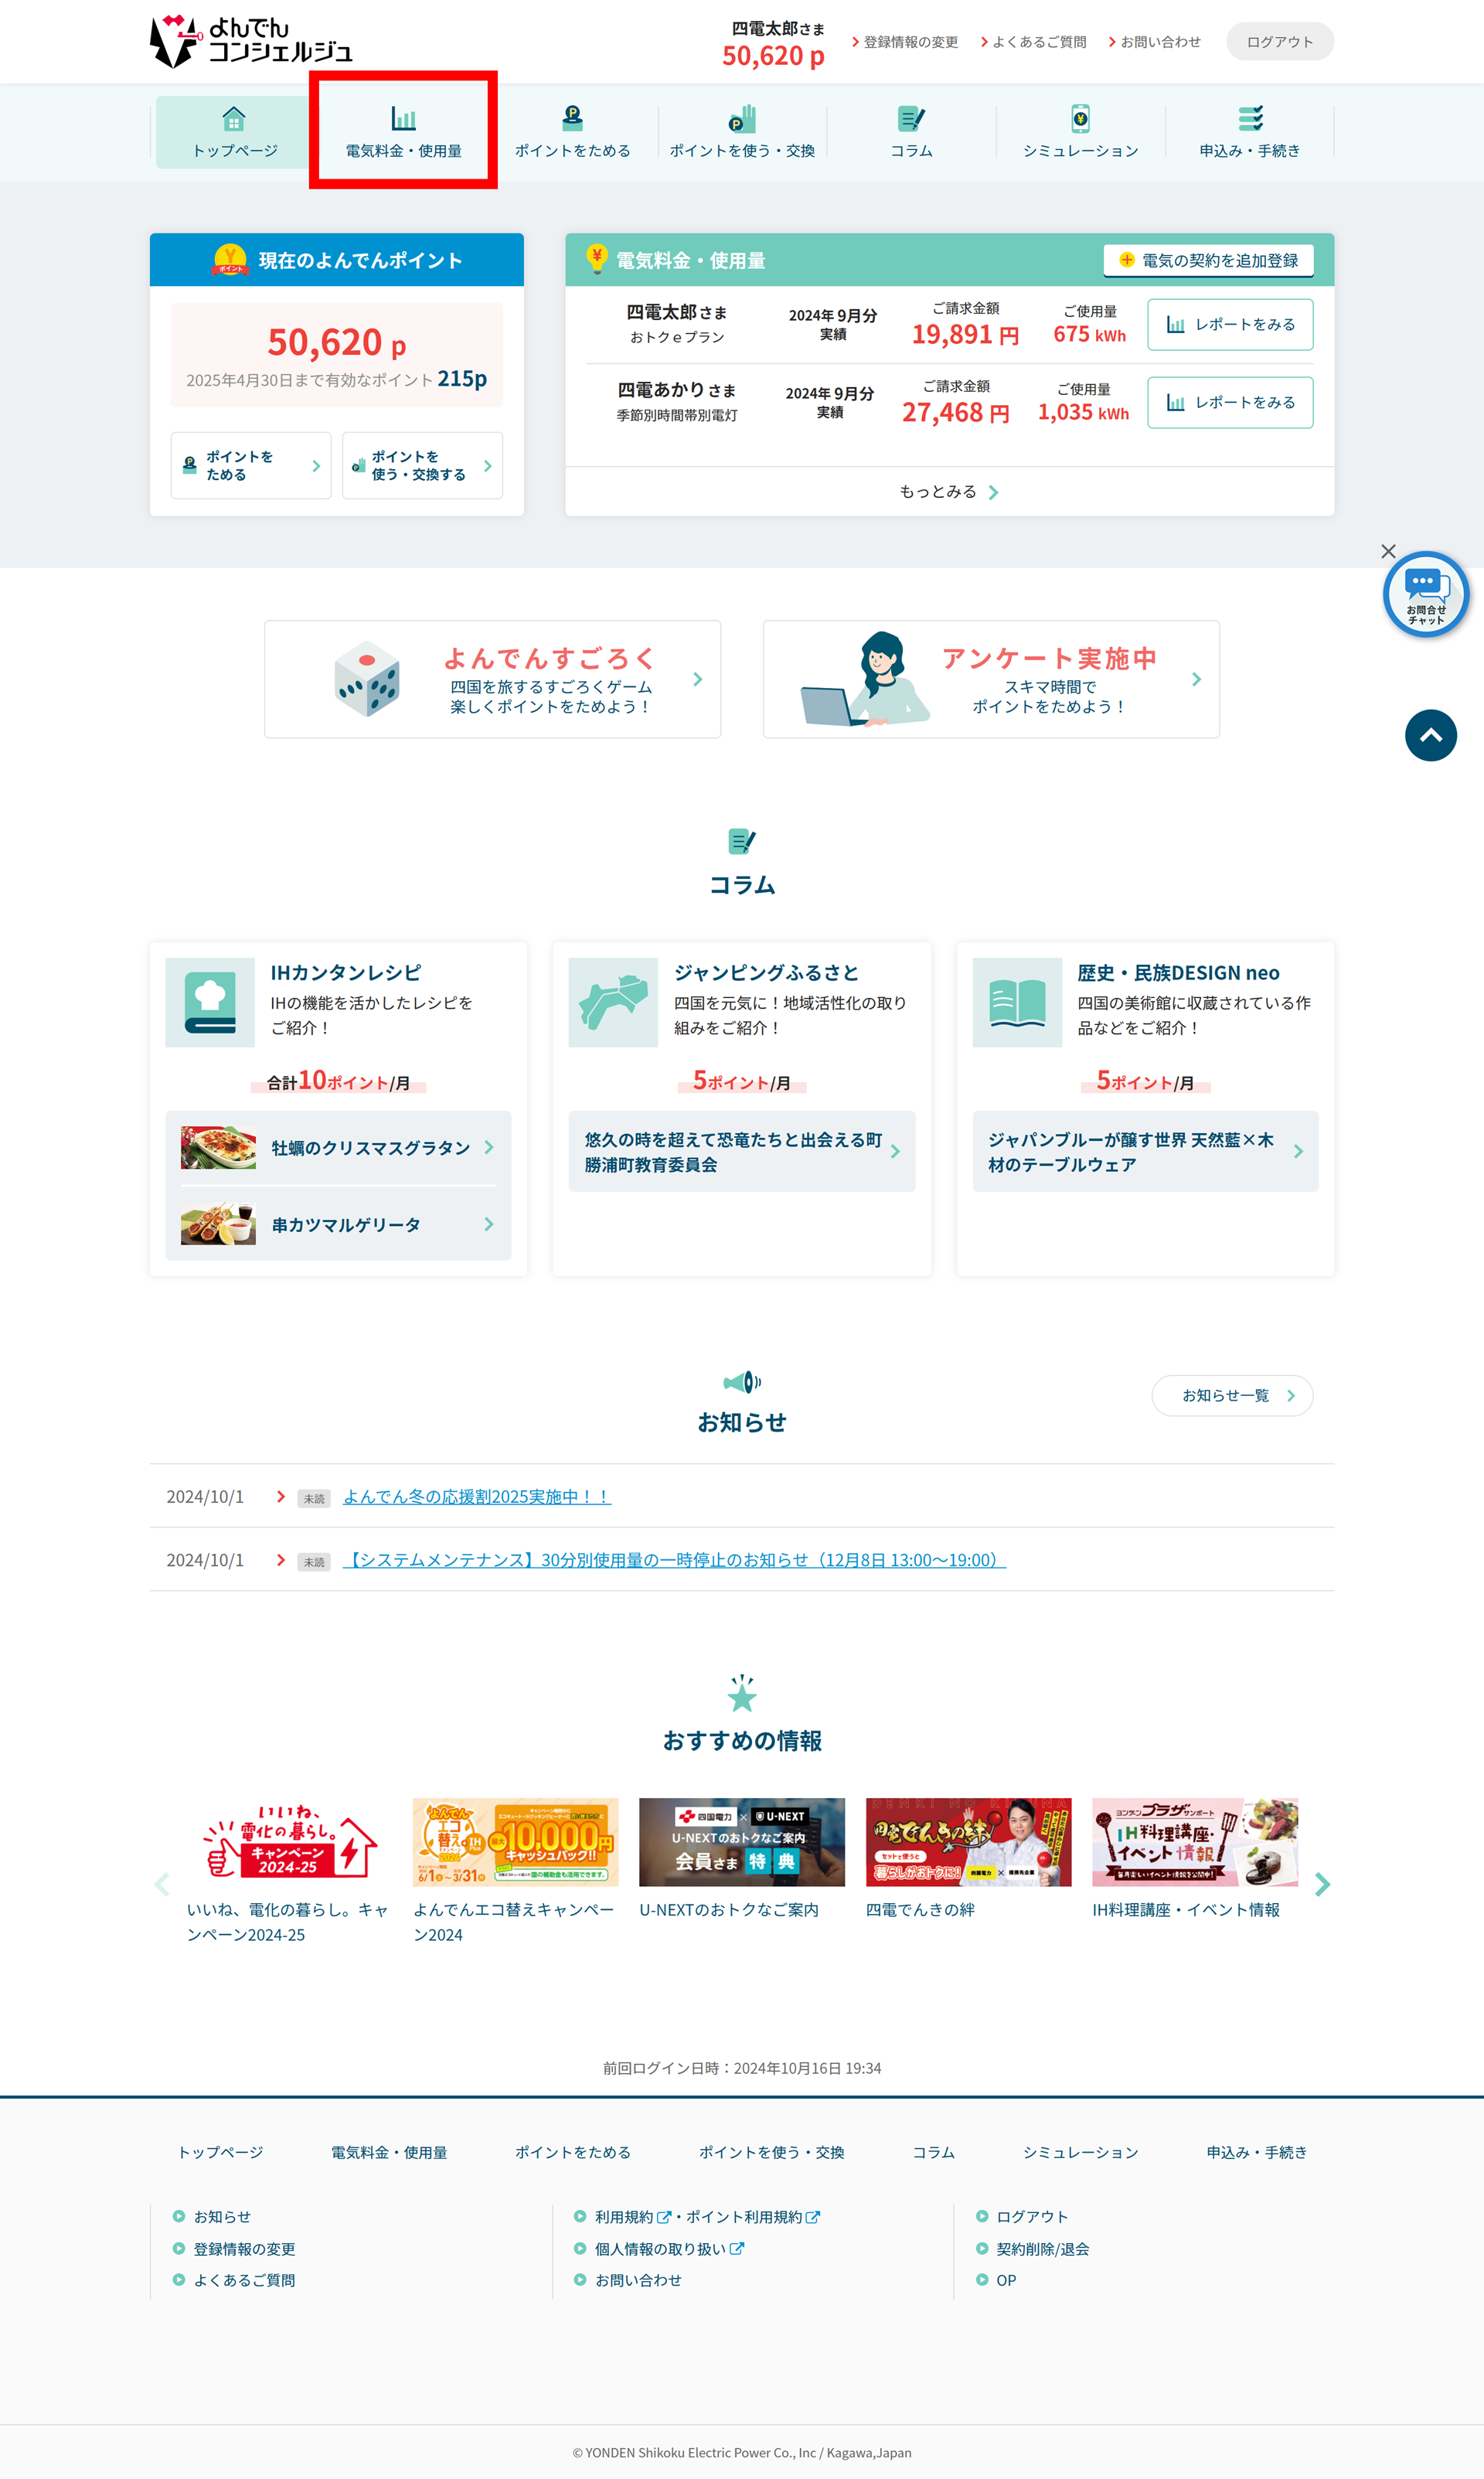Image resolution: width=1484 pixels, height=2479 pixels.
Task: Click the ログアウト button in the header
Action: 1279,41
